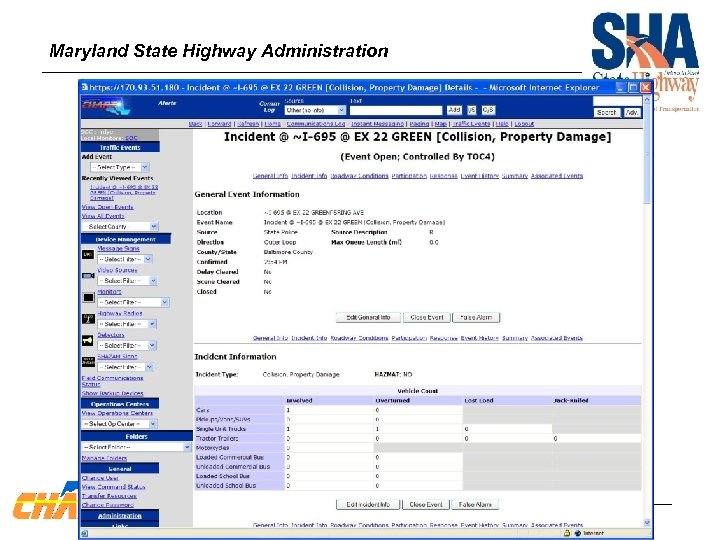Open Incident Messaging from top navigation
720x540 pixels.
coord(377,124)
